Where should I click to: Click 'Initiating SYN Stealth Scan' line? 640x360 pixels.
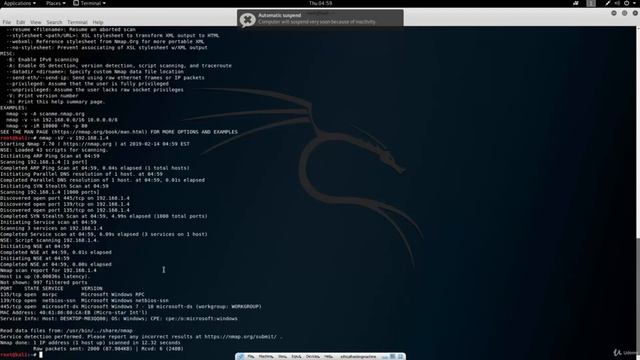click(x=54, y=186)
